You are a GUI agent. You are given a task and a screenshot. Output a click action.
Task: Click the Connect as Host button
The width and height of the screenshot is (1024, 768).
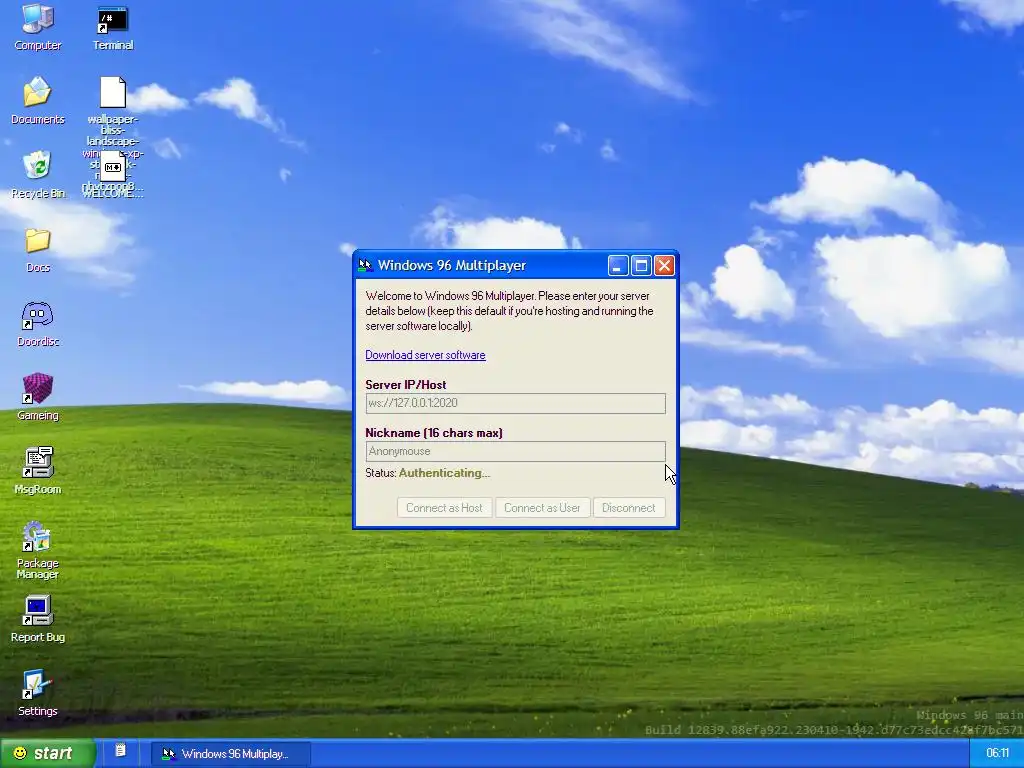click(x=444, y=508)
